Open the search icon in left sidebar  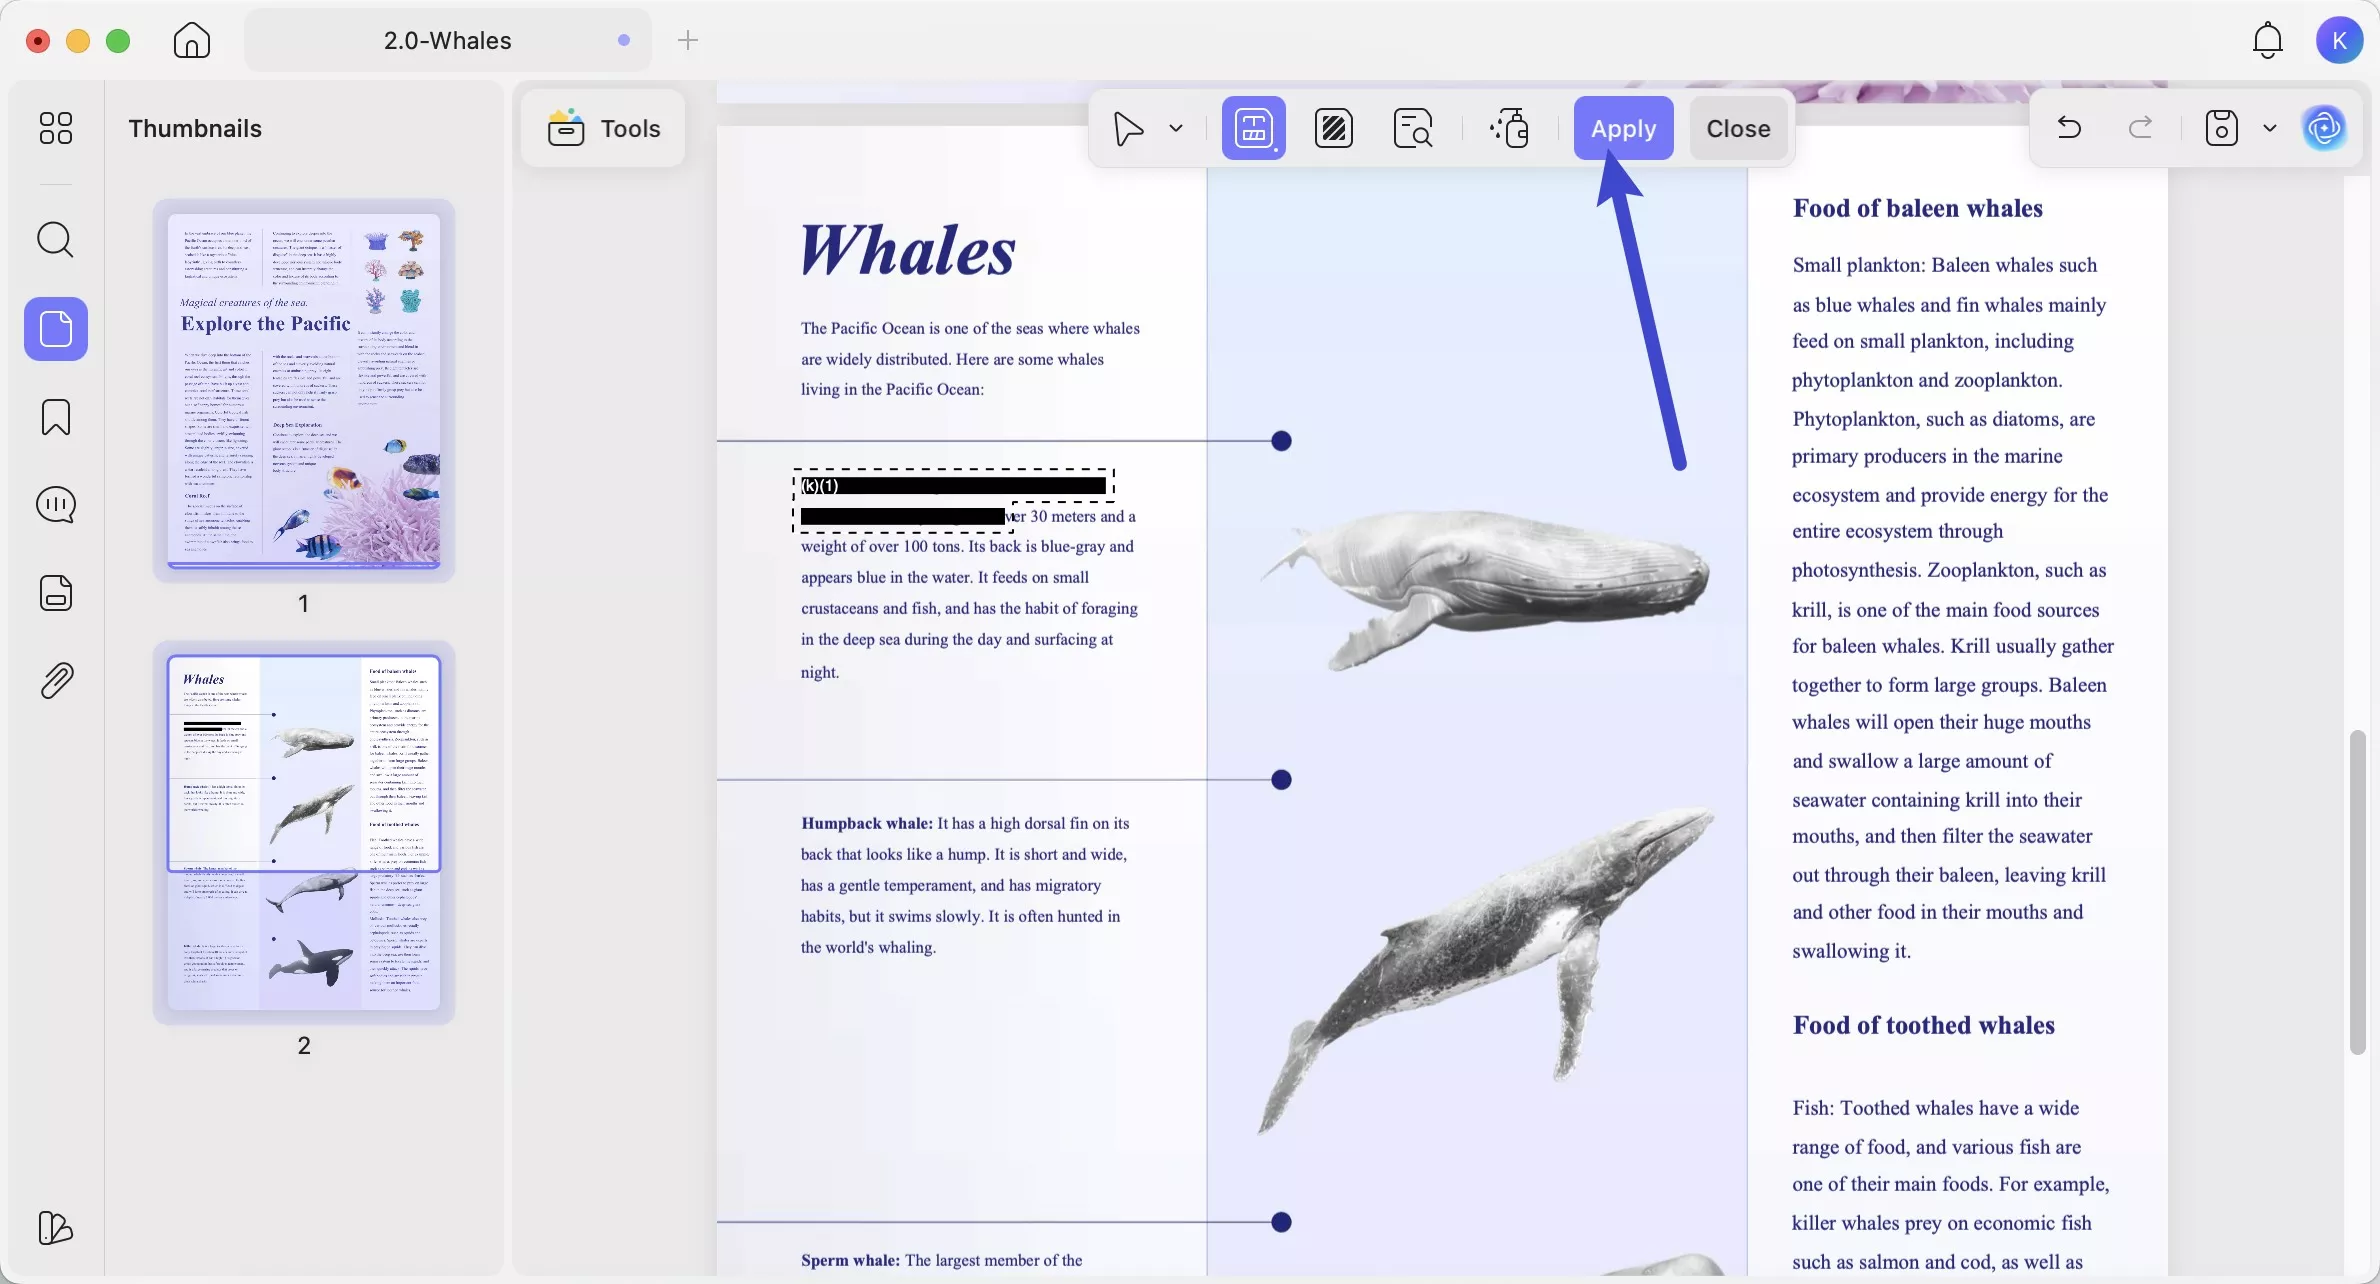coord(56,240)
